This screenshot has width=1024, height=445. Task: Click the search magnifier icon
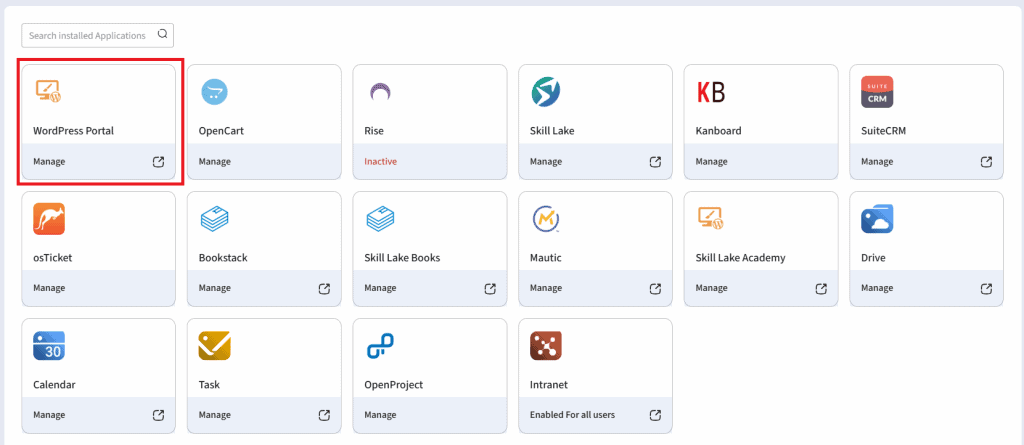point(162,35)
